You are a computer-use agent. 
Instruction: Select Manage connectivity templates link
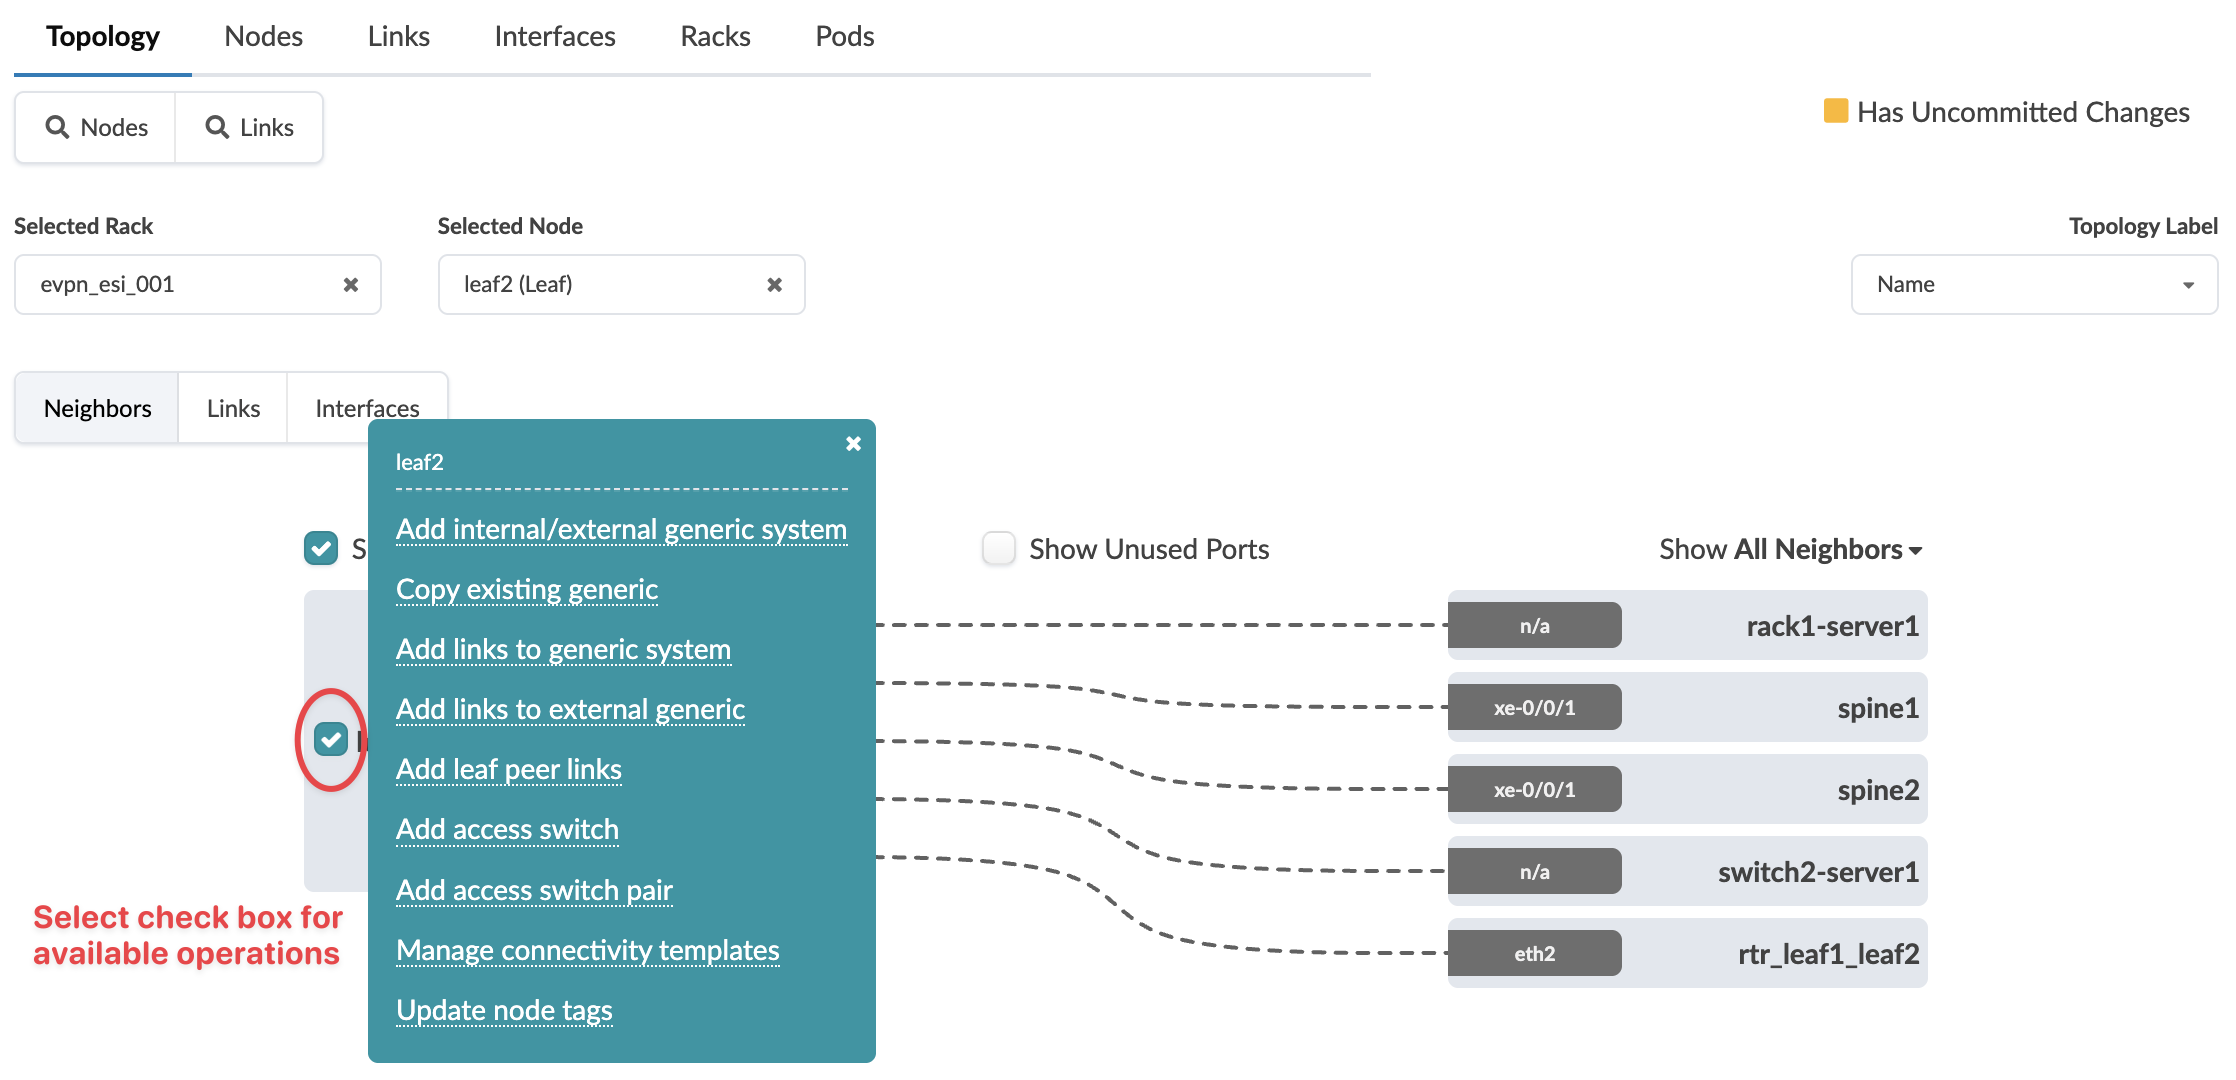tap(587, 950)
